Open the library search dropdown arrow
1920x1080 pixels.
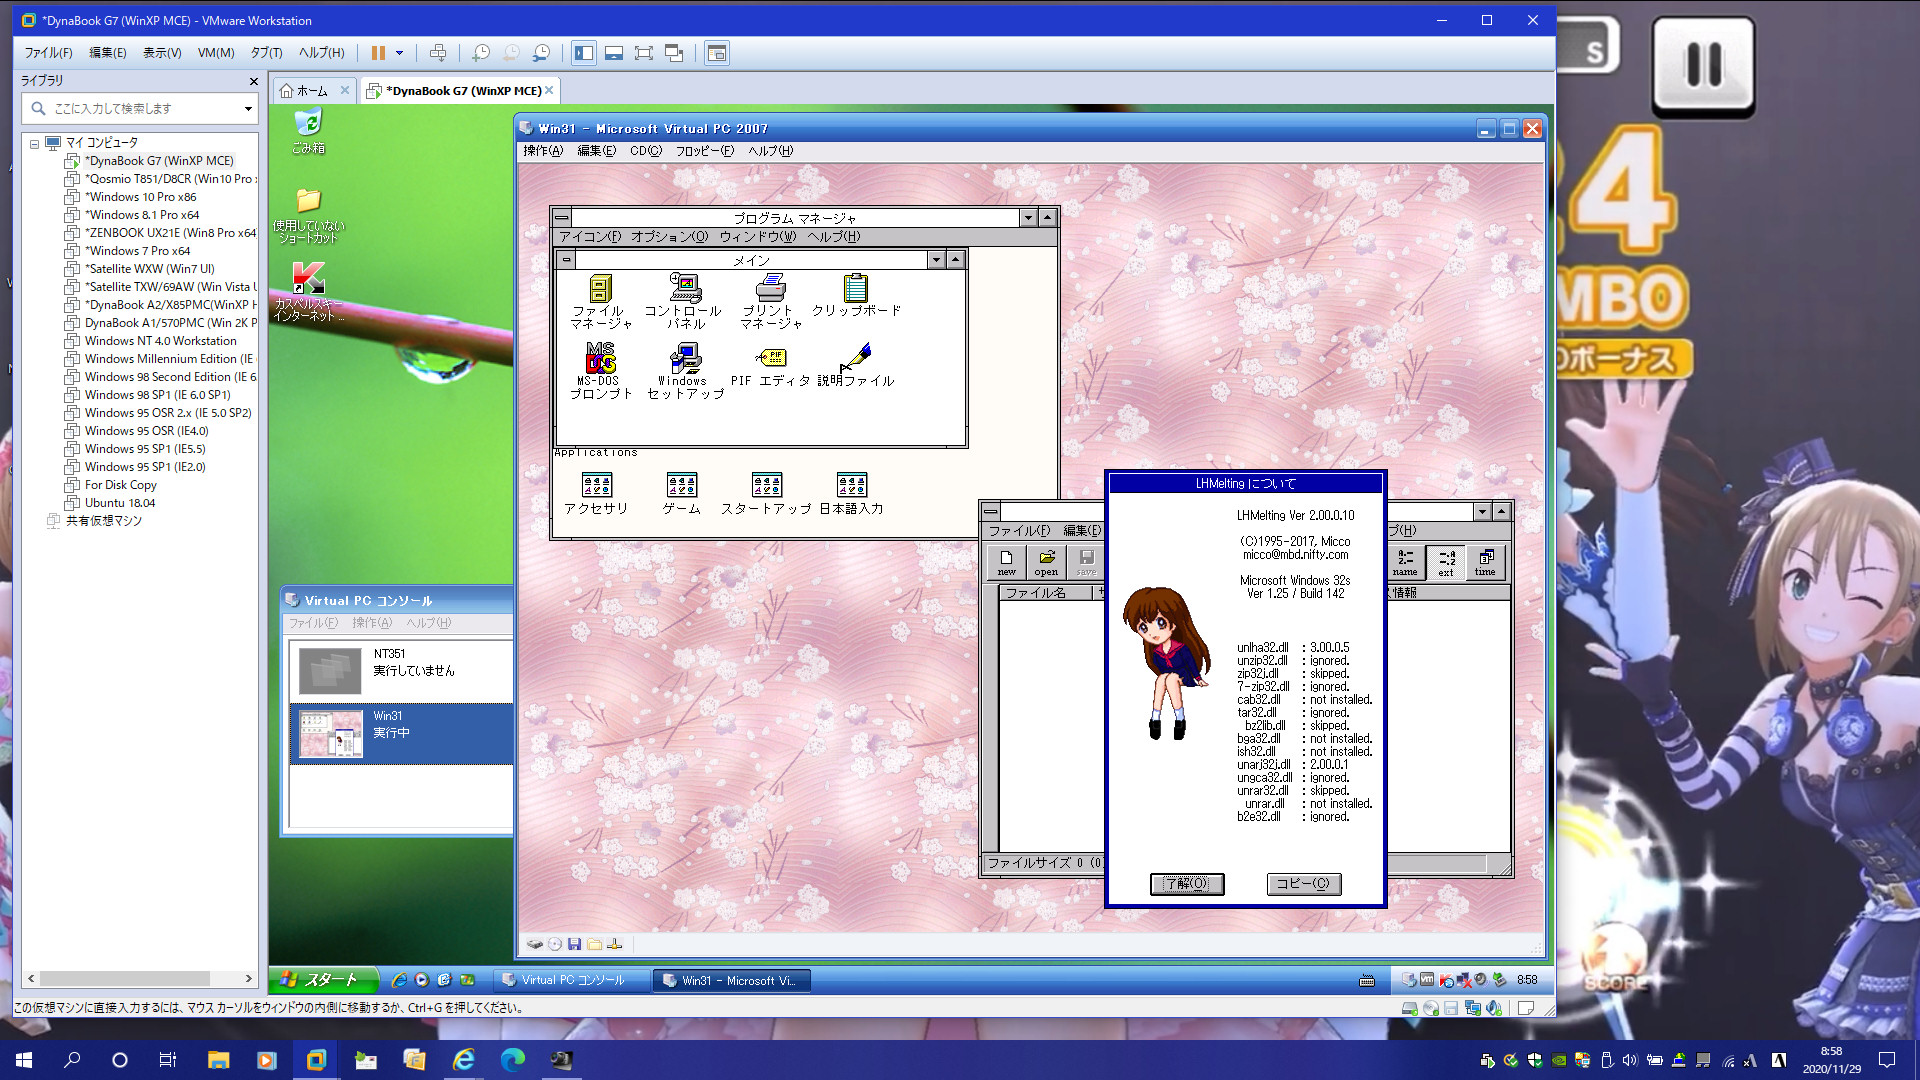pyautogui.click(x=248, y=108)
